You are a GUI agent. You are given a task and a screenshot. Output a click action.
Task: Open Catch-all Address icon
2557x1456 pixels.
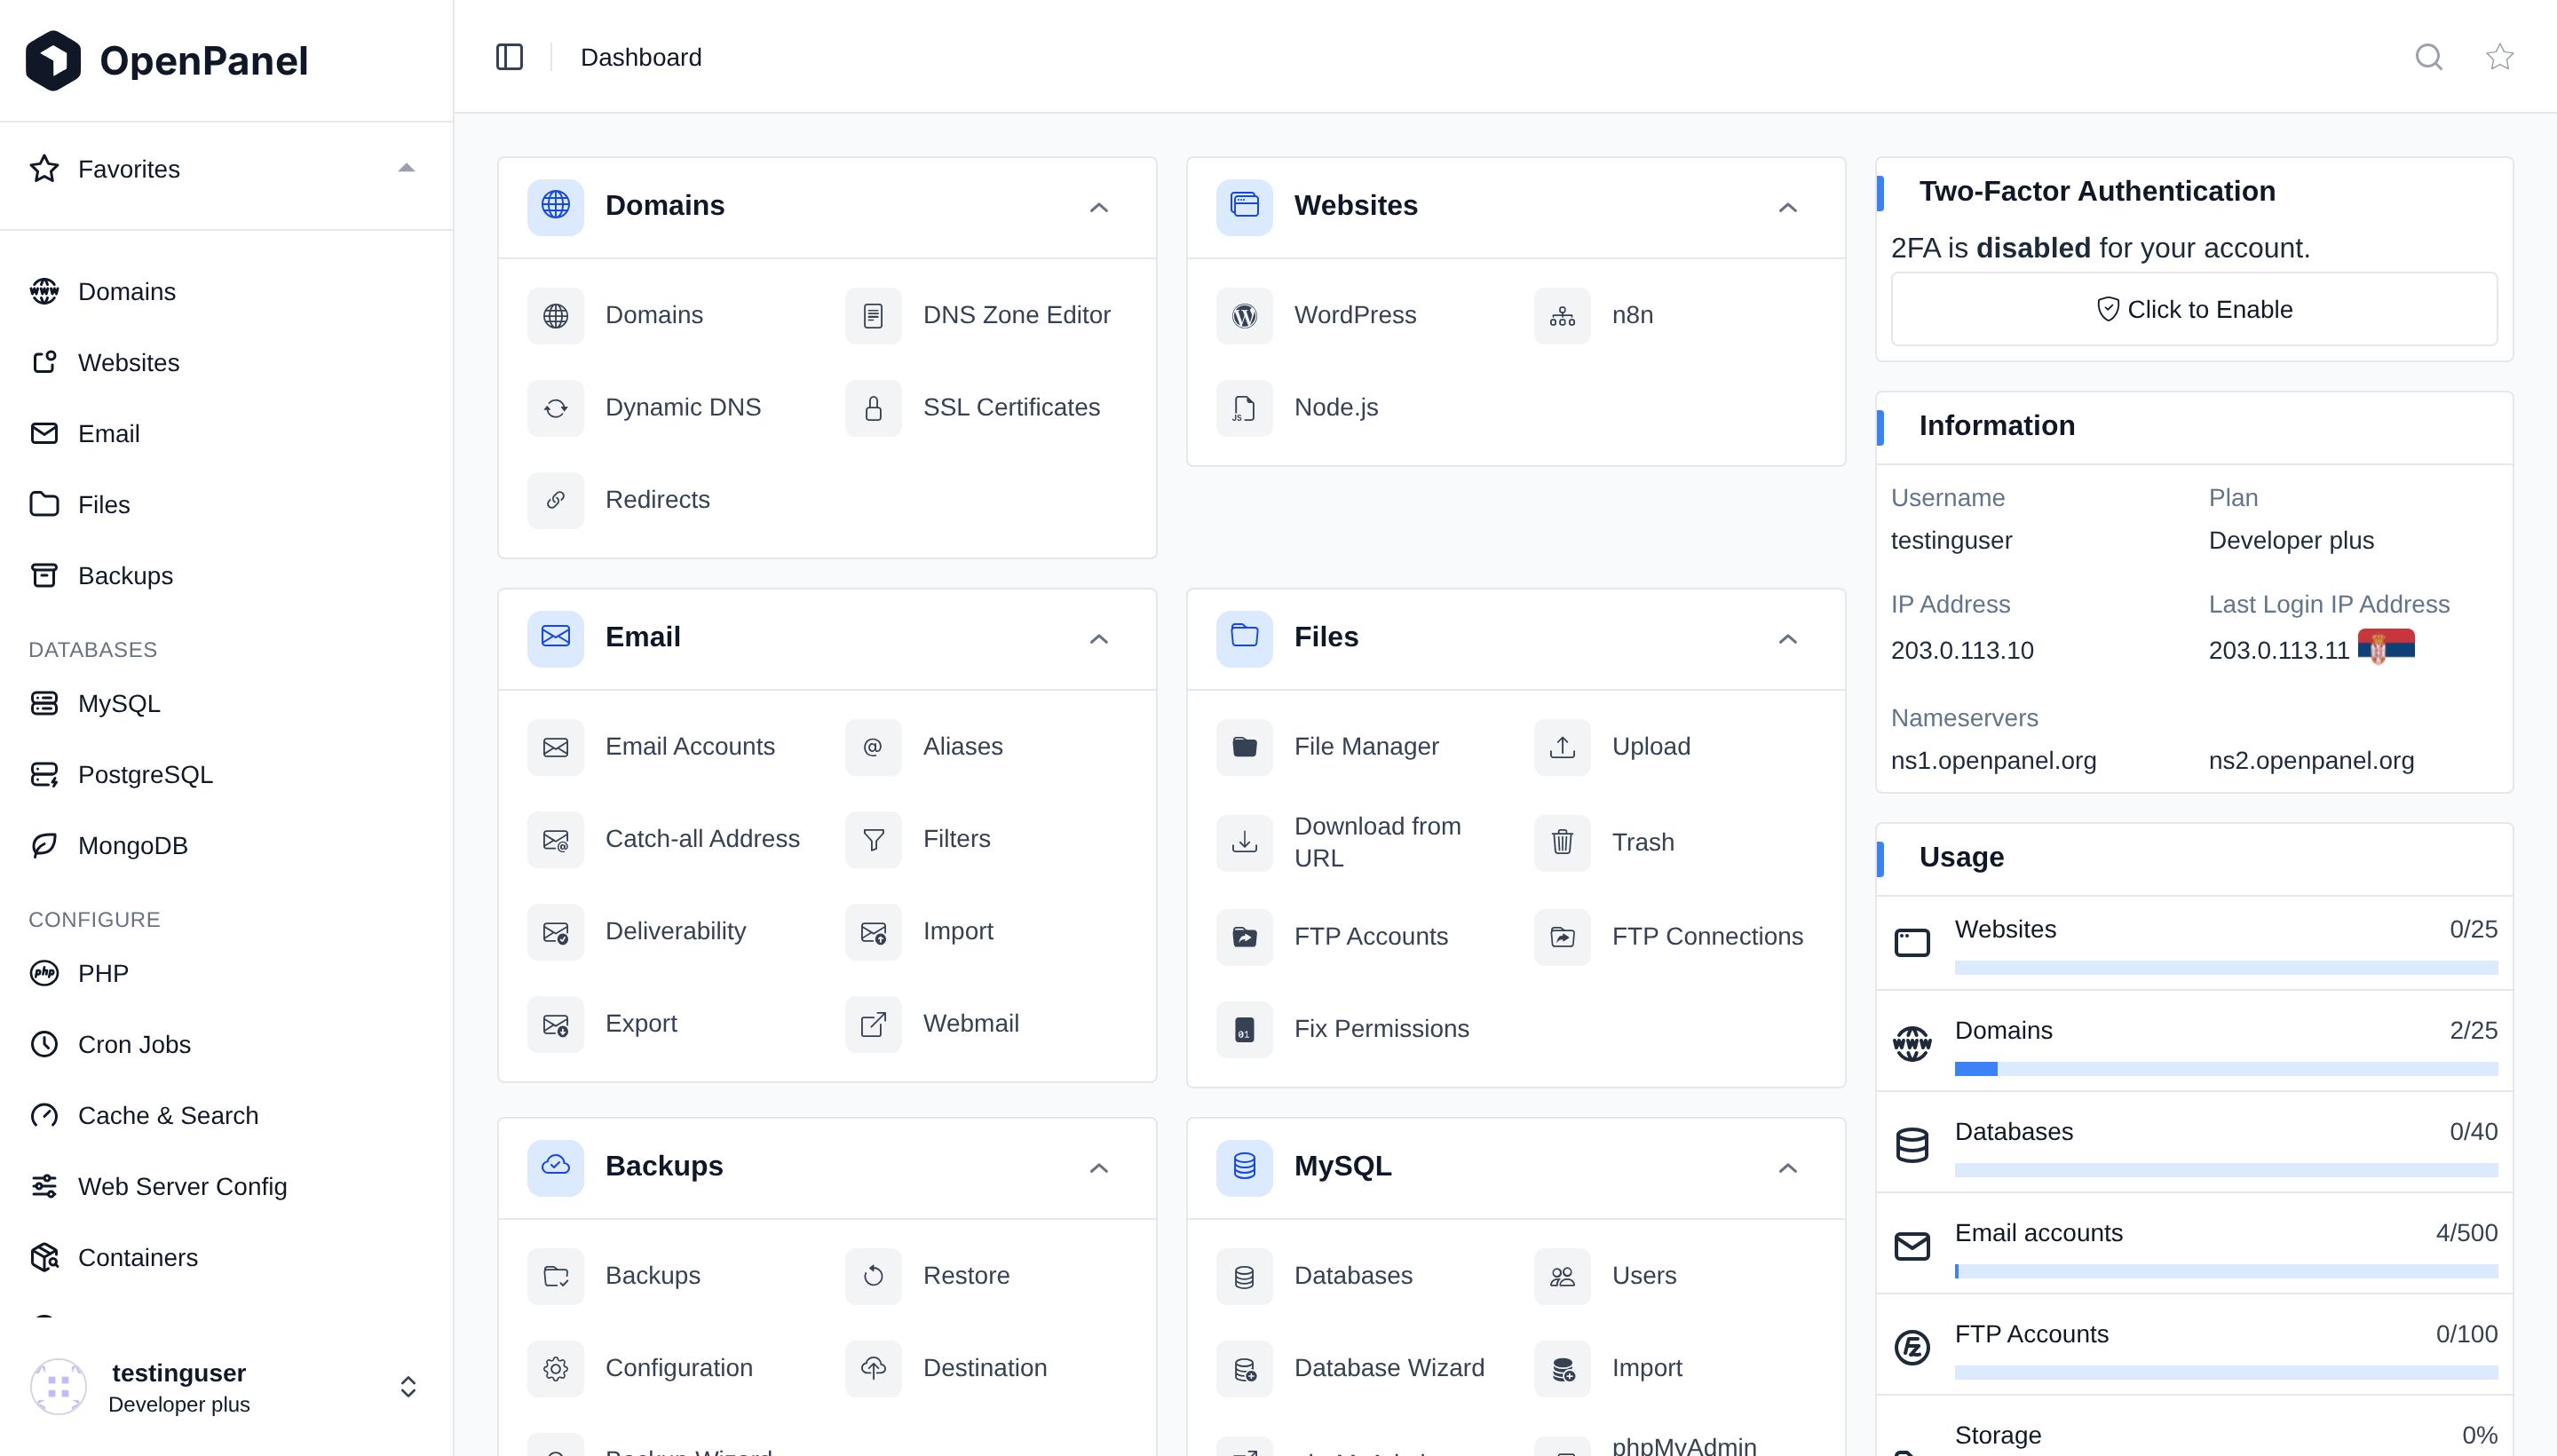[555, 840]
